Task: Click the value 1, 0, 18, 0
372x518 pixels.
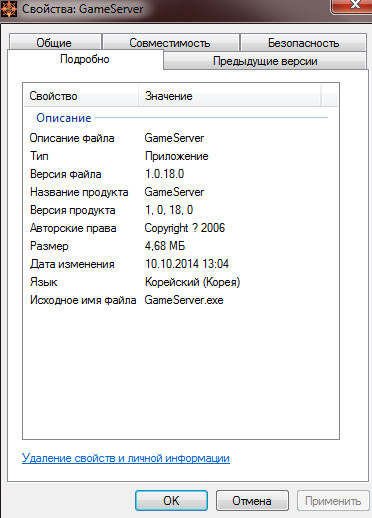Action: [169, 210]
